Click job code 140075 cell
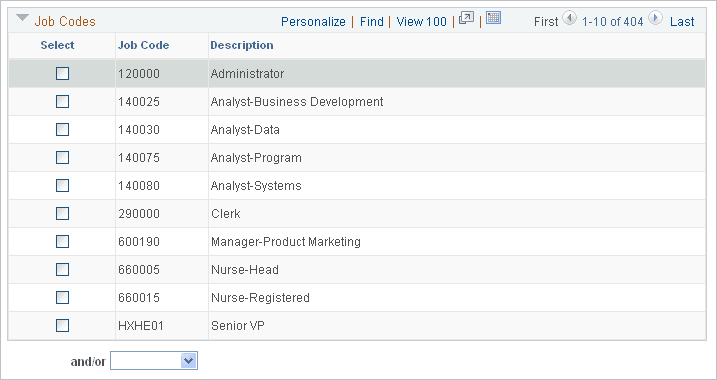717x380 pixels. [139, 158]
